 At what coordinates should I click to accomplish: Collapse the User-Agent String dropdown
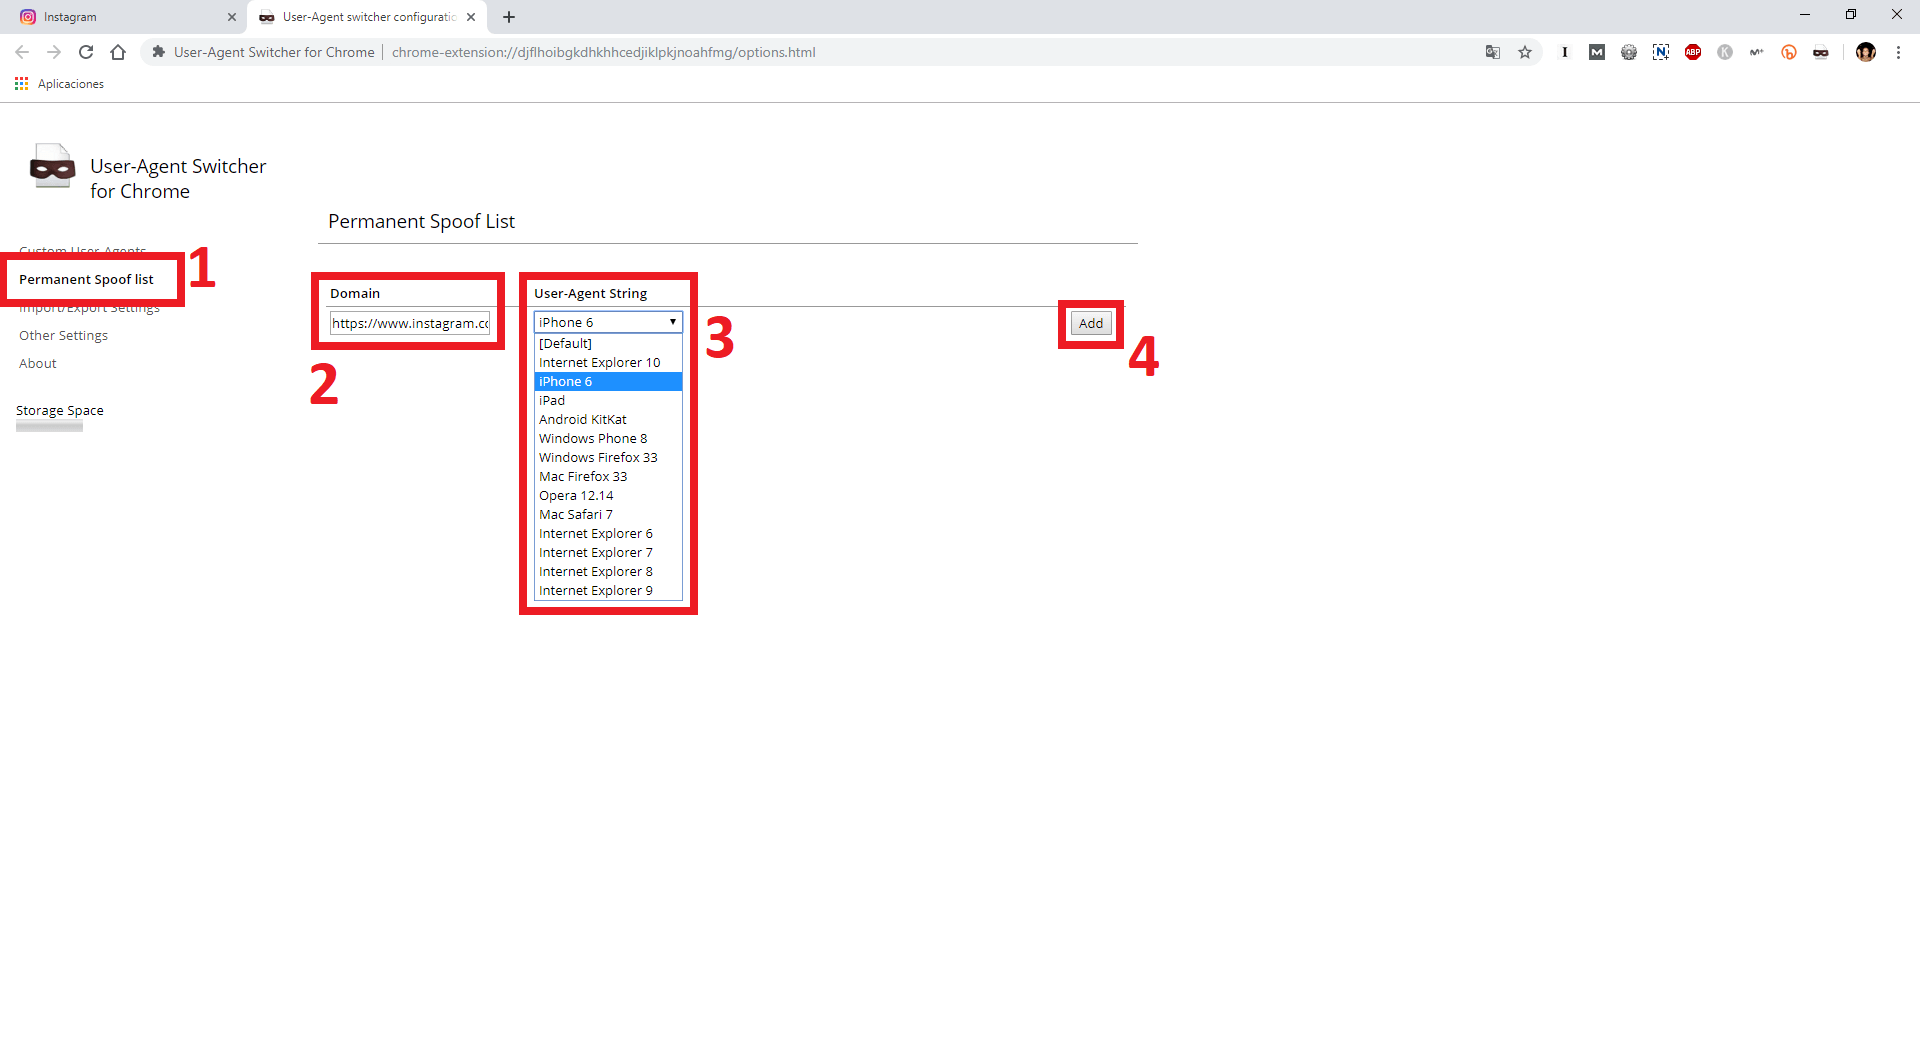[x=608, y=322]
